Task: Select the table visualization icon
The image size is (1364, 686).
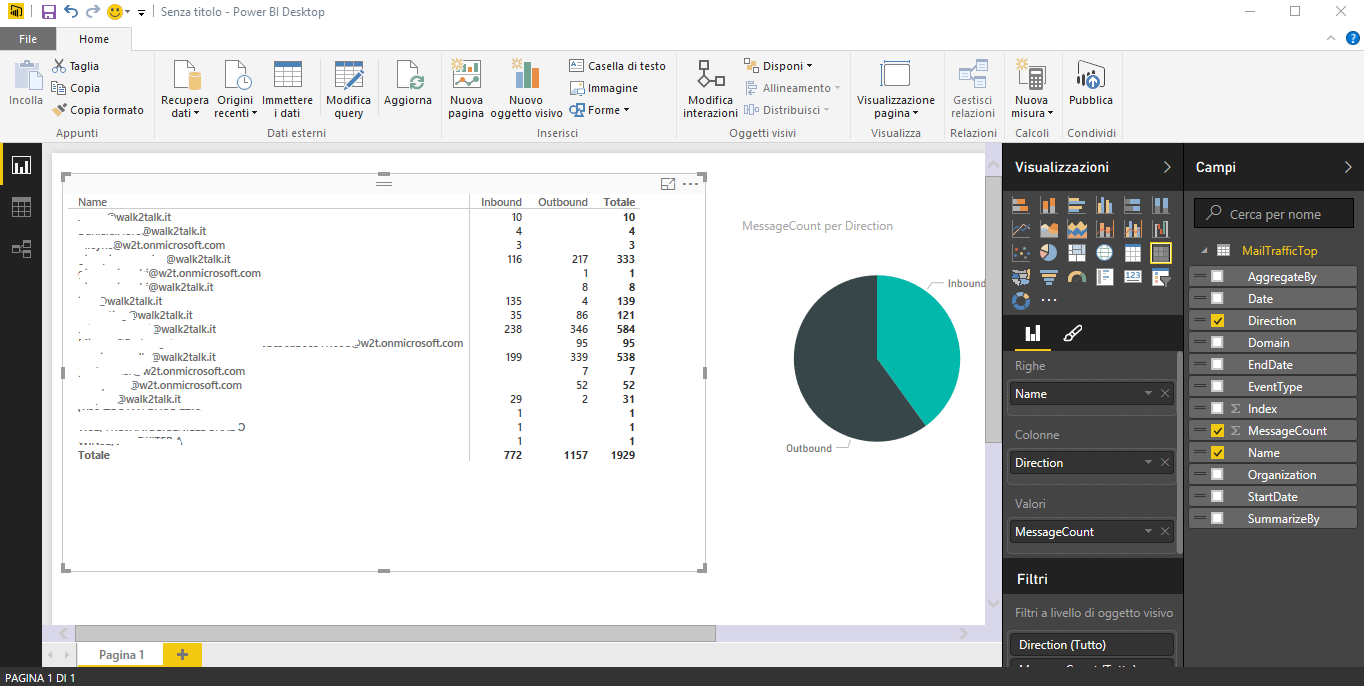Action: [1133, 253]
